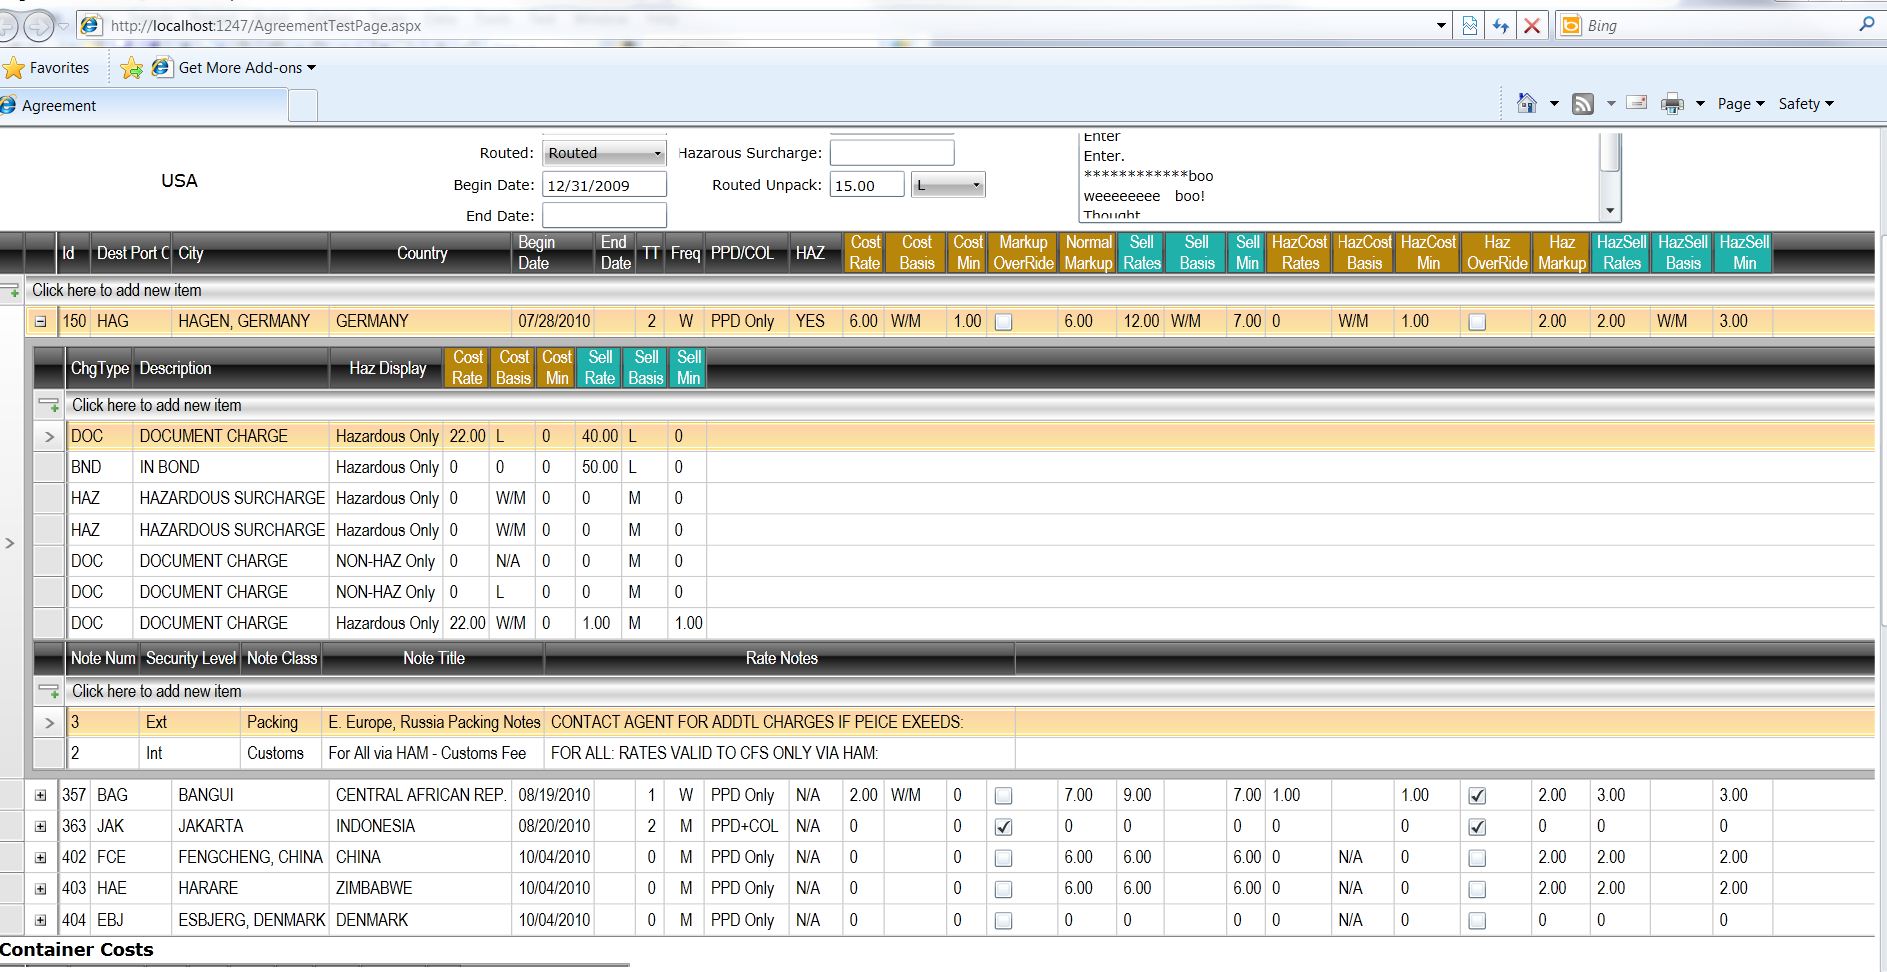Click the printer icon in command bar

tap(1672, 103)
